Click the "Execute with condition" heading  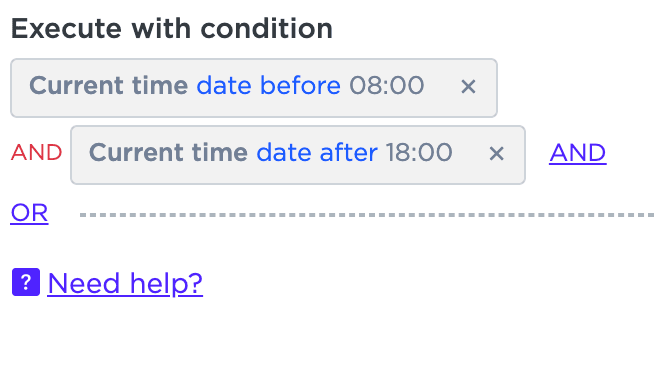point(172,29)
